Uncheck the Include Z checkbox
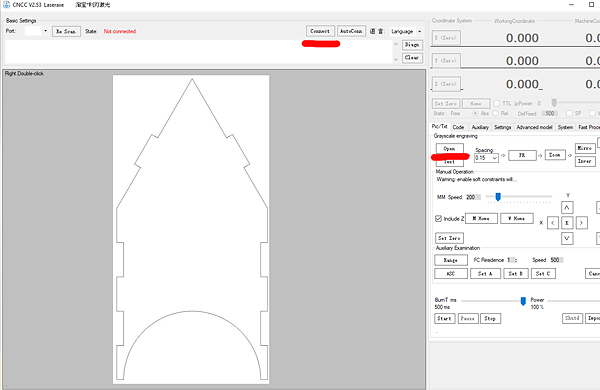This screenshot has width=600, height=390. coord(439,219)
